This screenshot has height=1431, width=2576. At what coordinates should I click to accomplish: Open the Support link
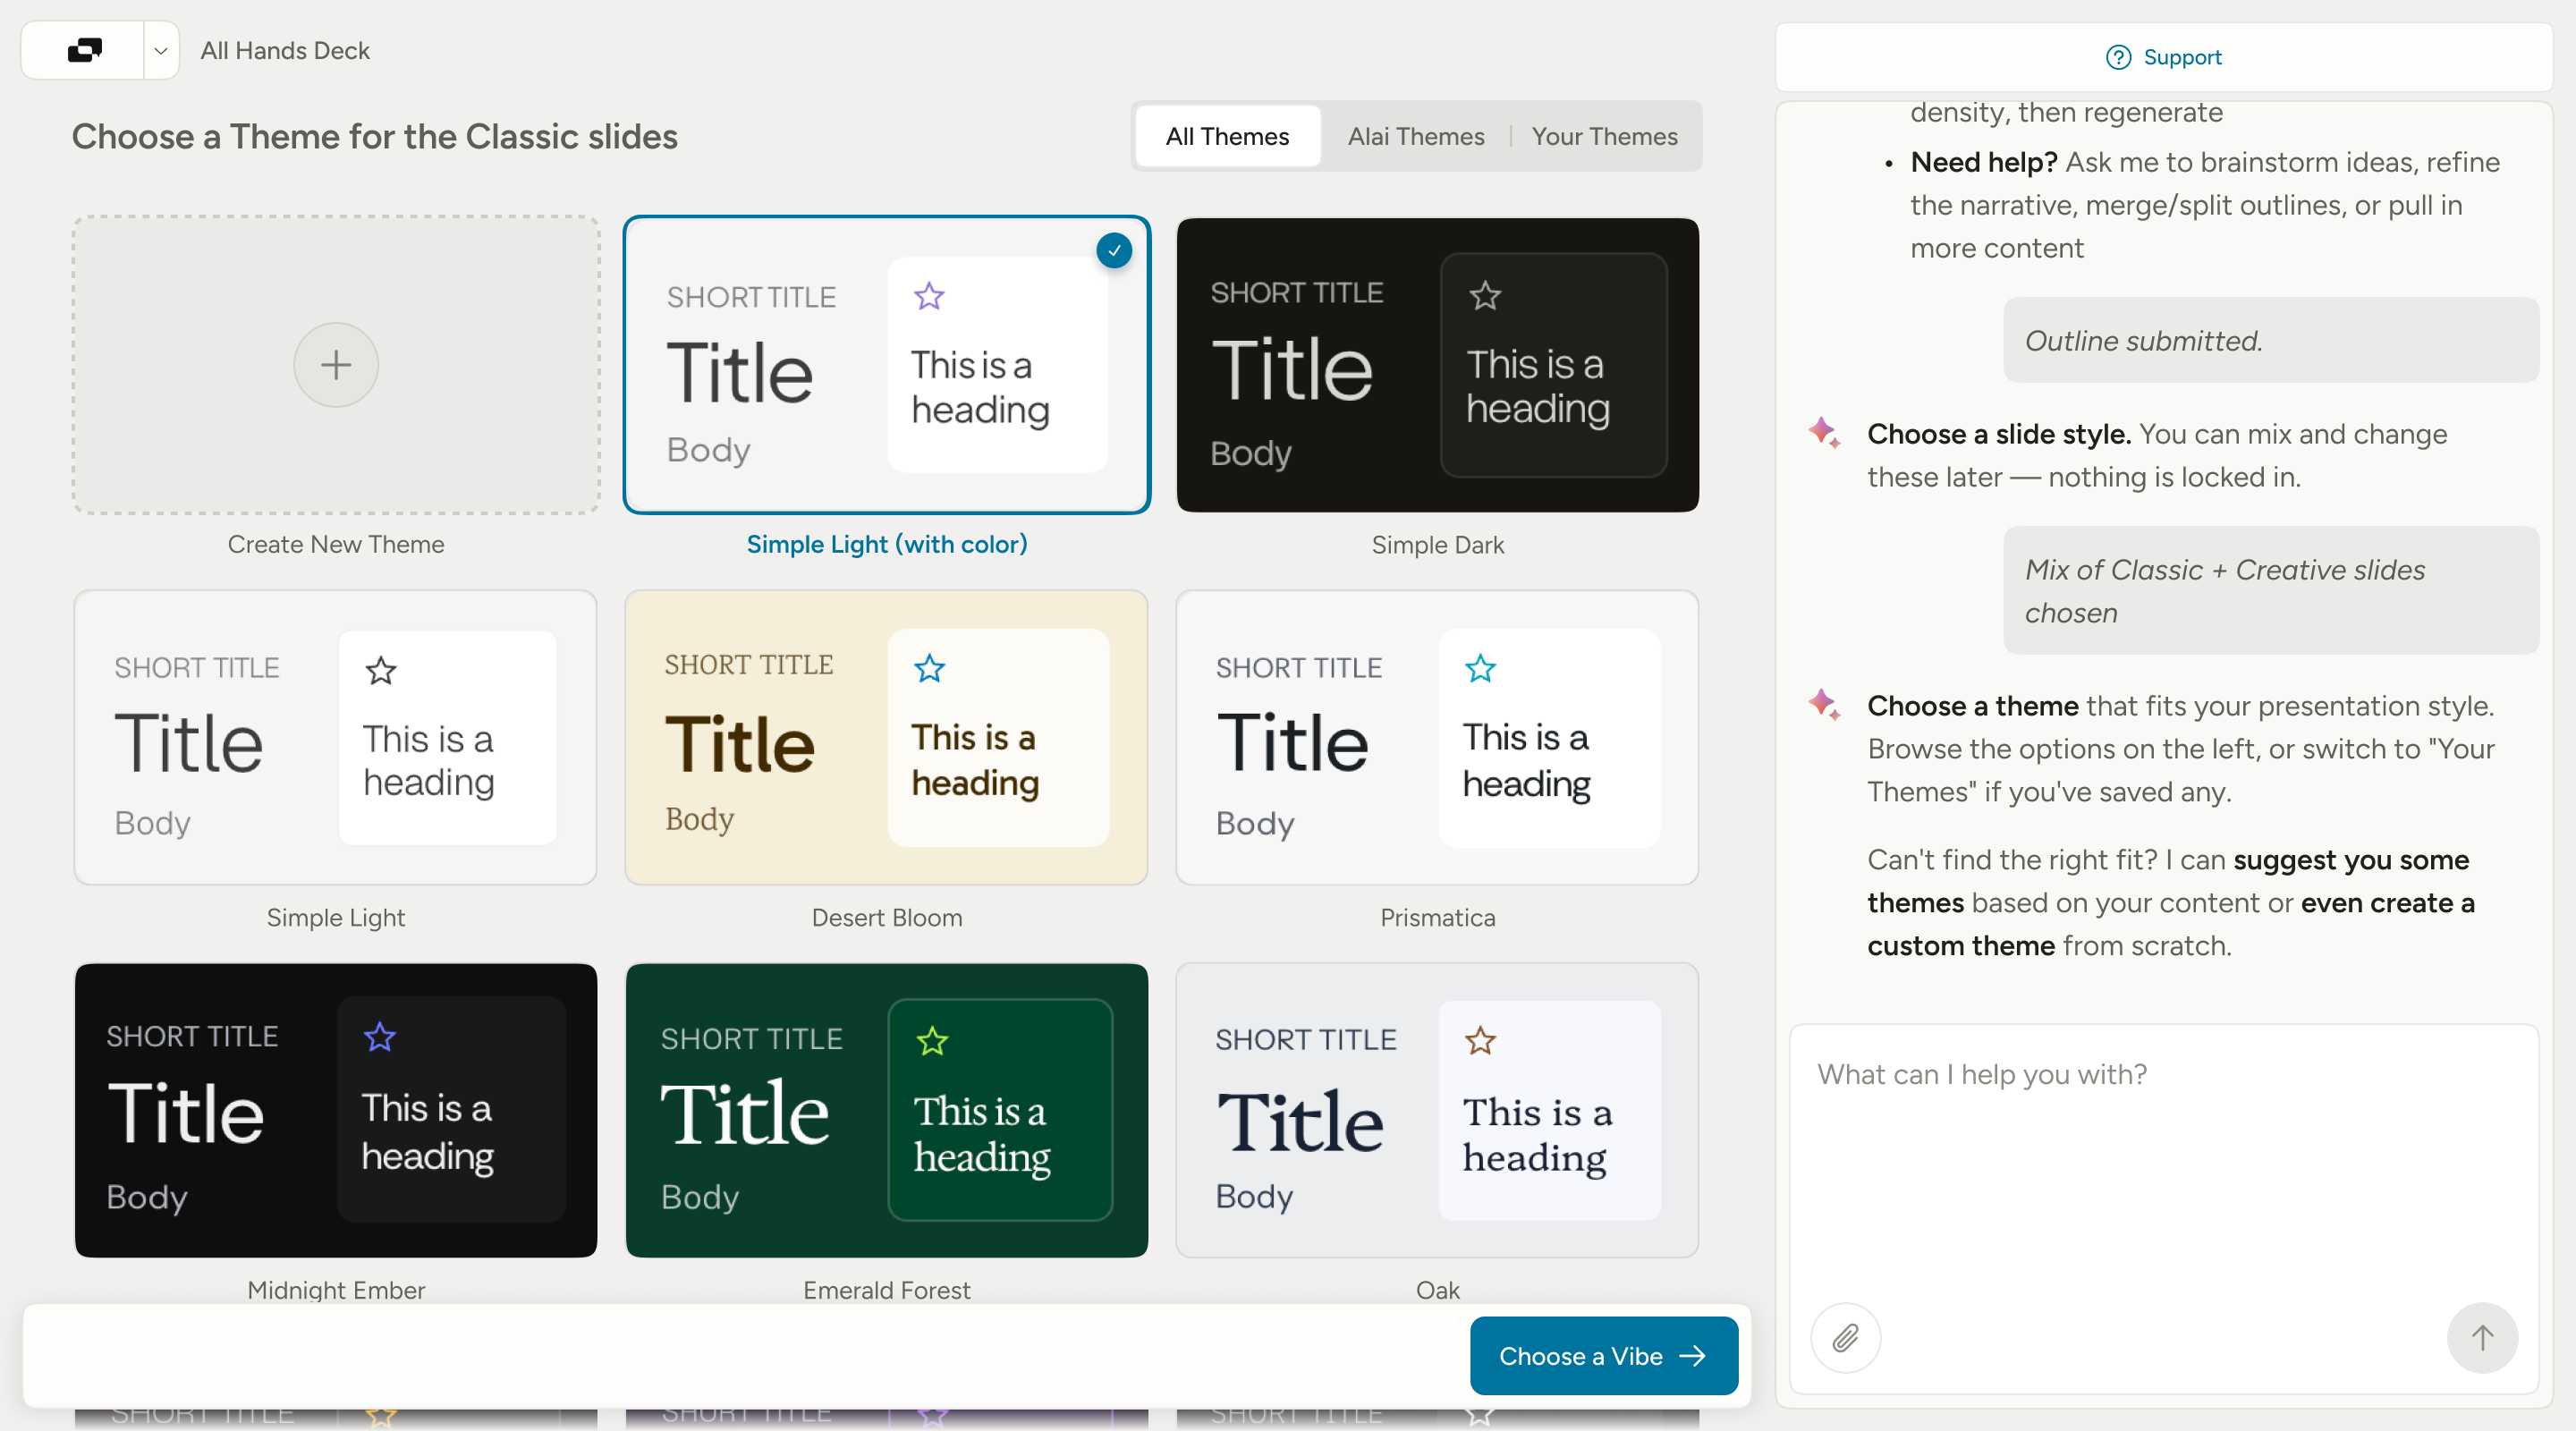(2163, 57)
